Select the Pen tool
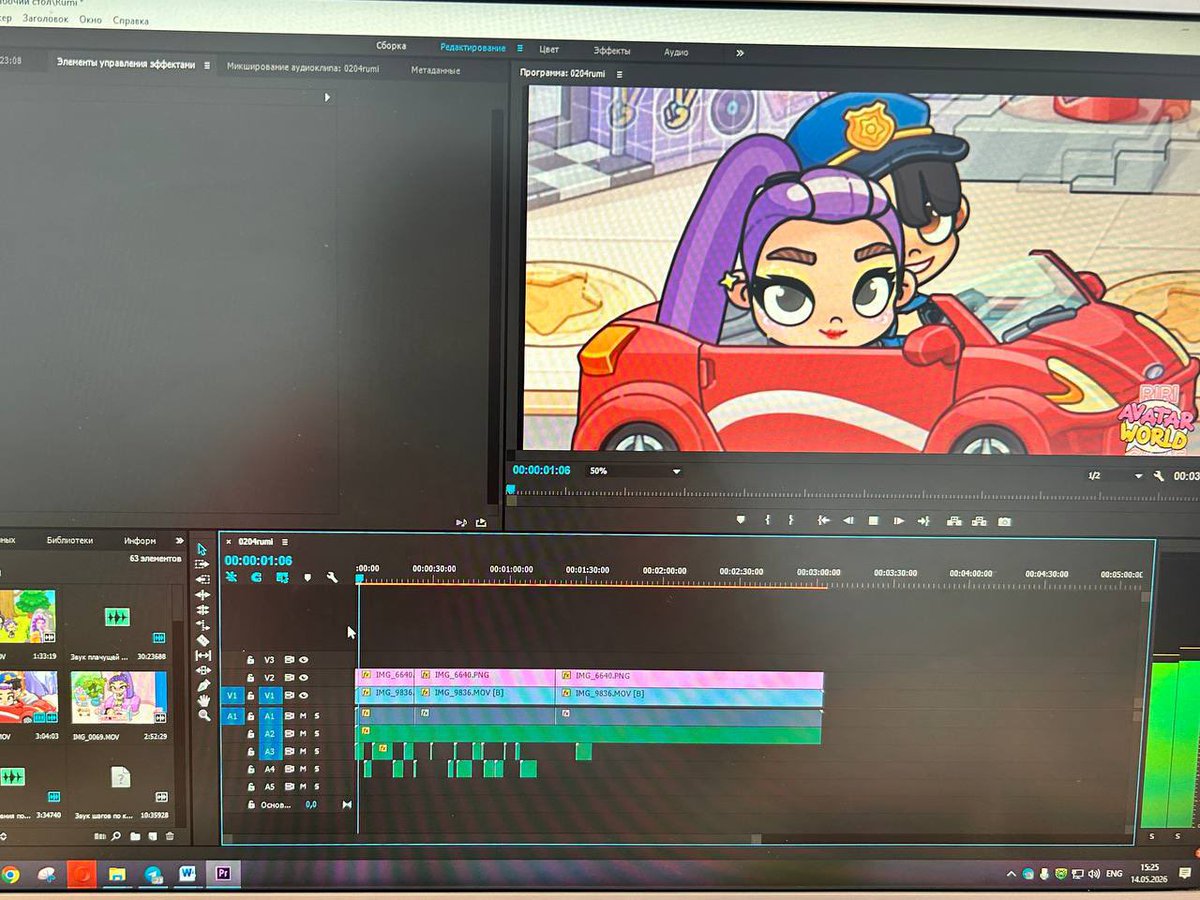Image resolution: width=1200 pixels, height=900 pixels. coord(204,685)
